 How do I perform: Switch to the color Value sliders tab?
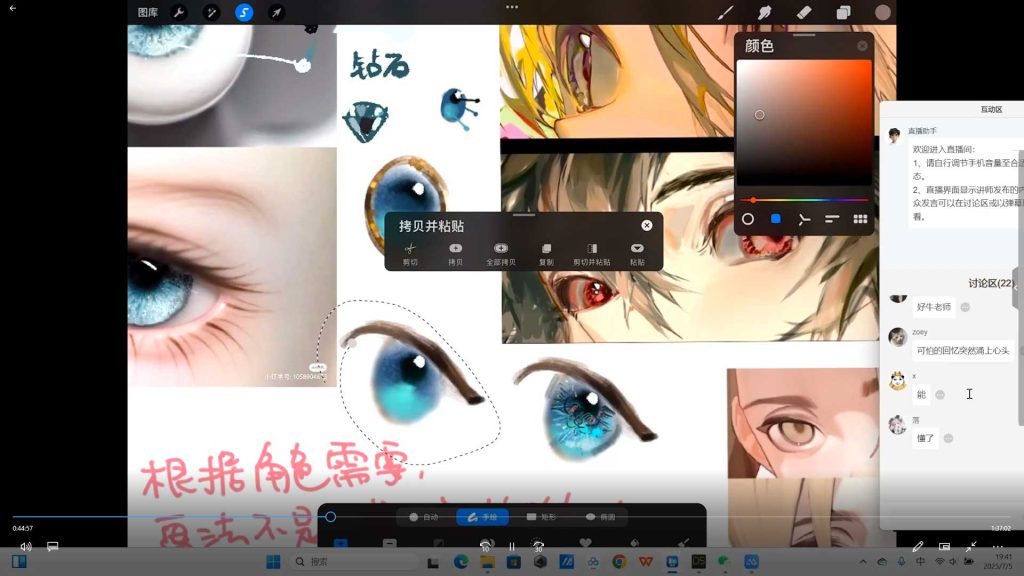(832, 219)
